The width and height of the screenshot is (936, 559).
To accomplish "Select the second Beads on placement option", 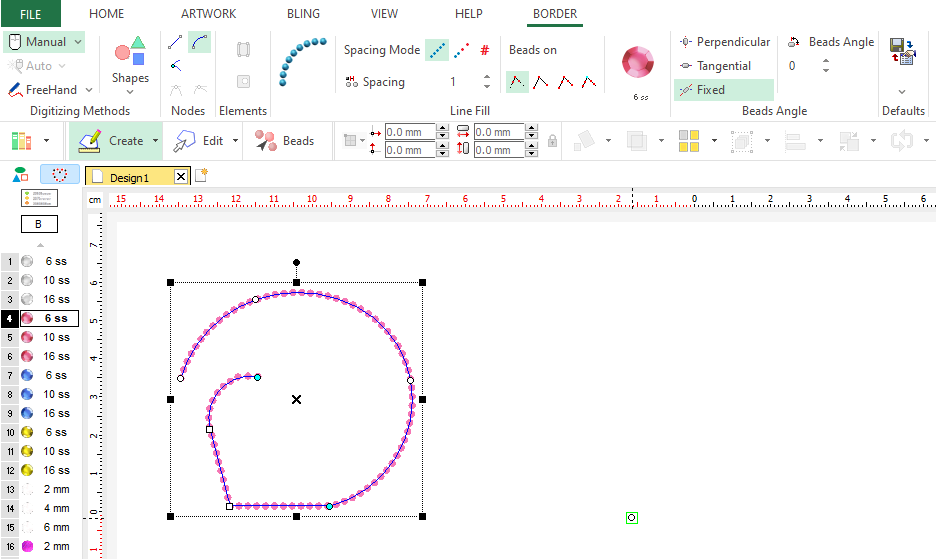I will 541,82.
